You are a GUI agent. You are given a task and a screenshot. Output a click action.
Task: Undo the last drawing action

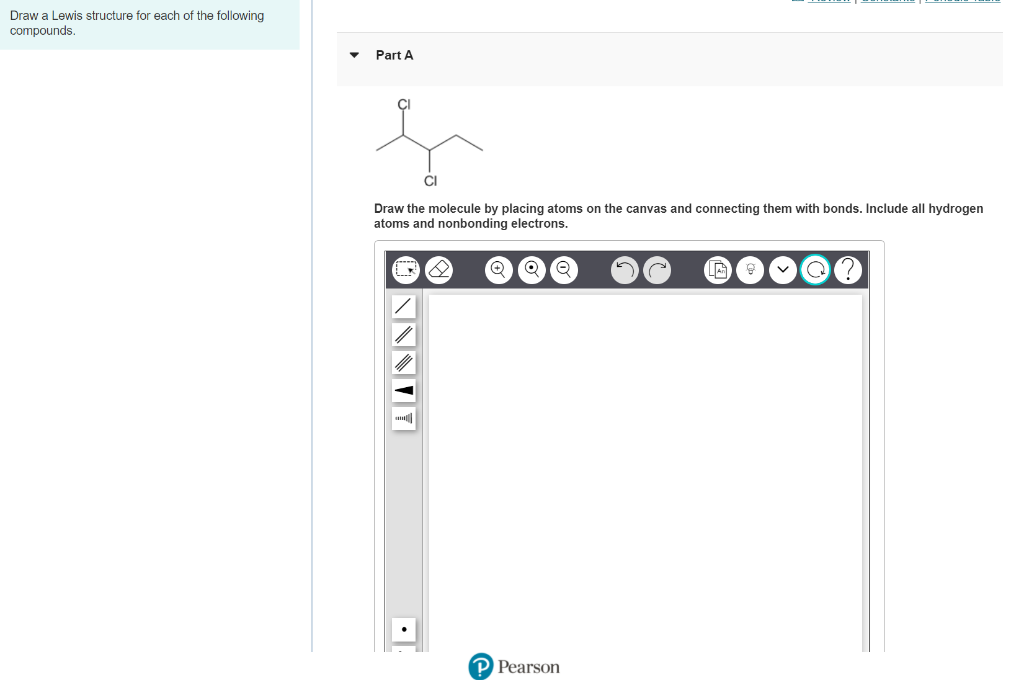click(x=624, y=270)
